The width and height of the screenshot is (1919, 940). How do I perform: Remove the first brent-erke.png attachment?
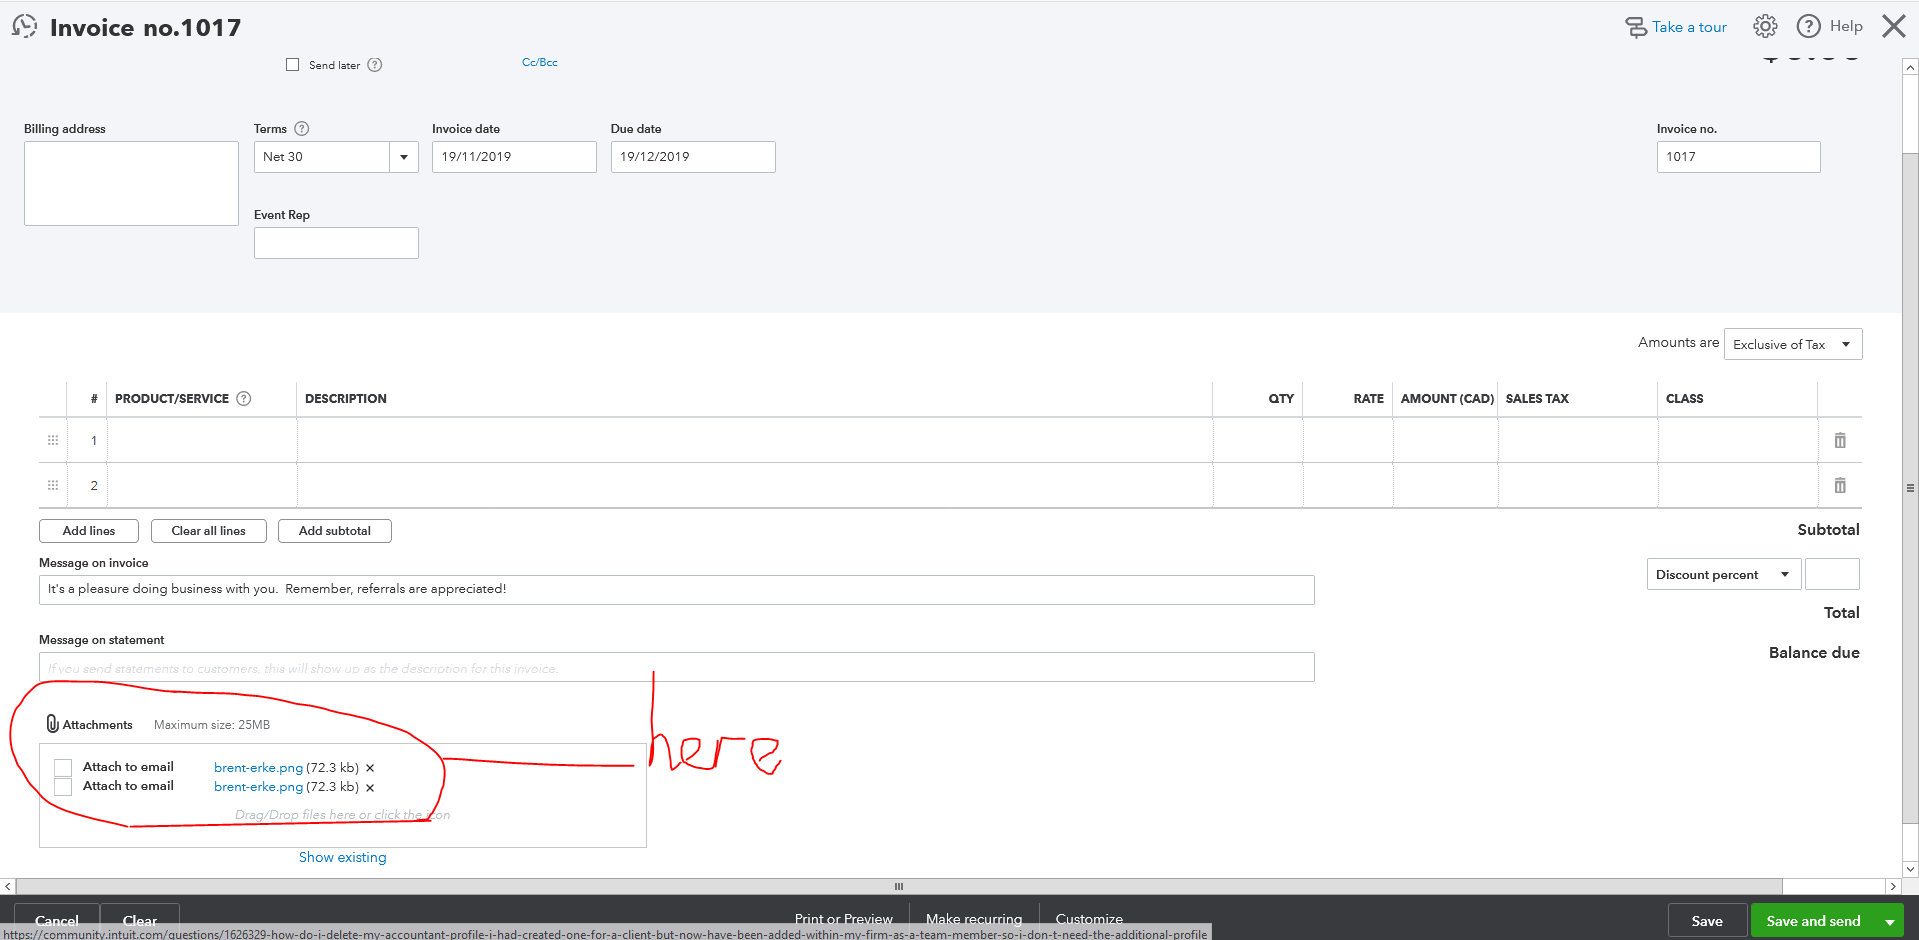pos(370,768)
